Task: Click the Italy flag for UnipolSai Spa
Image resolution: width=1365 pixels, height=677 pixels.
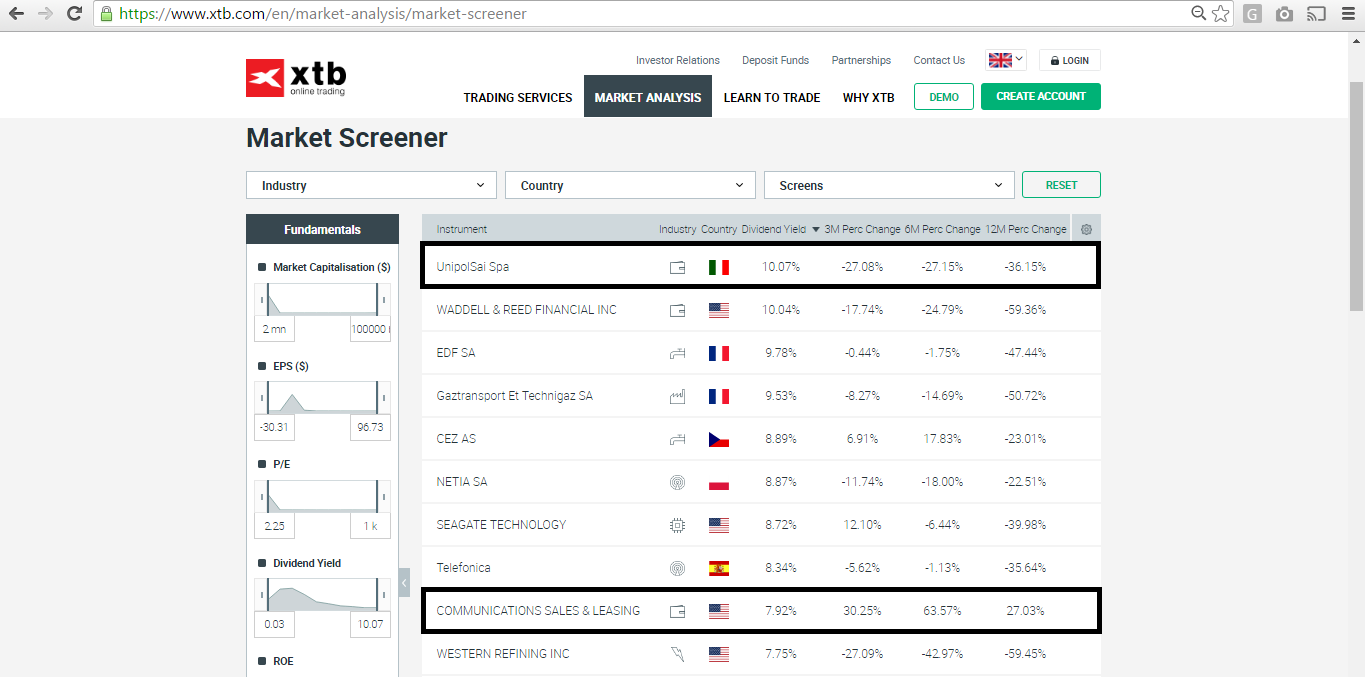Action: tap(718, 267)
